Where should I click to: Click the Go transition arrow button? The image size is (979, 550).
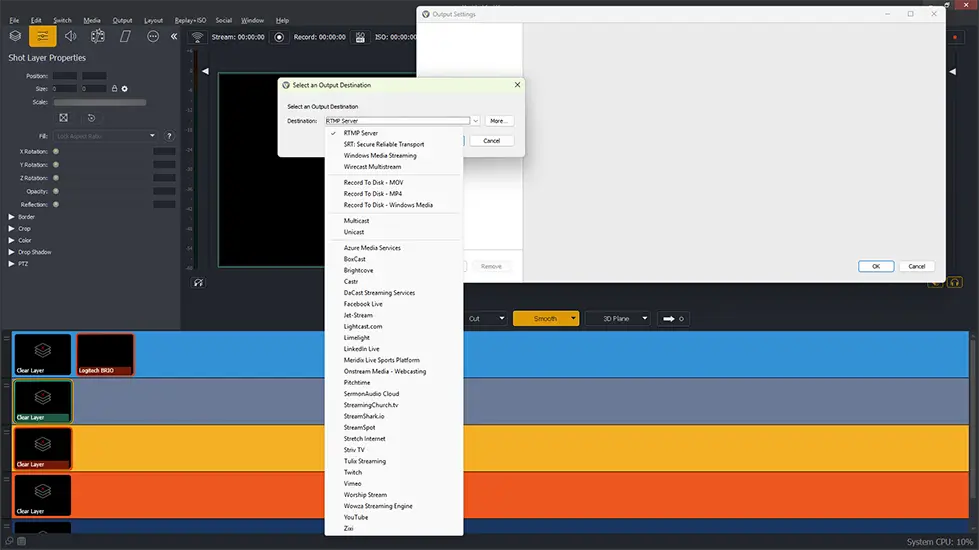click(673, 318)
